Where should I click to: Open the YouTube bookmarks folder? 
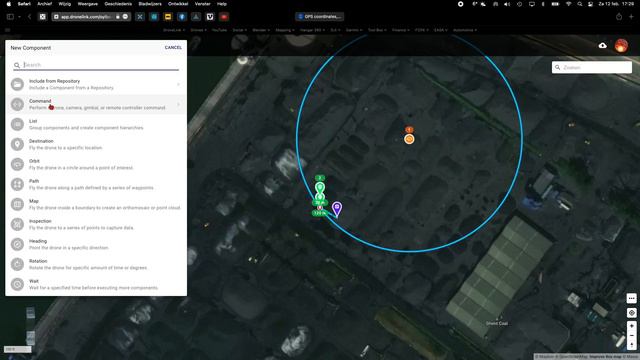coord(219,30)
